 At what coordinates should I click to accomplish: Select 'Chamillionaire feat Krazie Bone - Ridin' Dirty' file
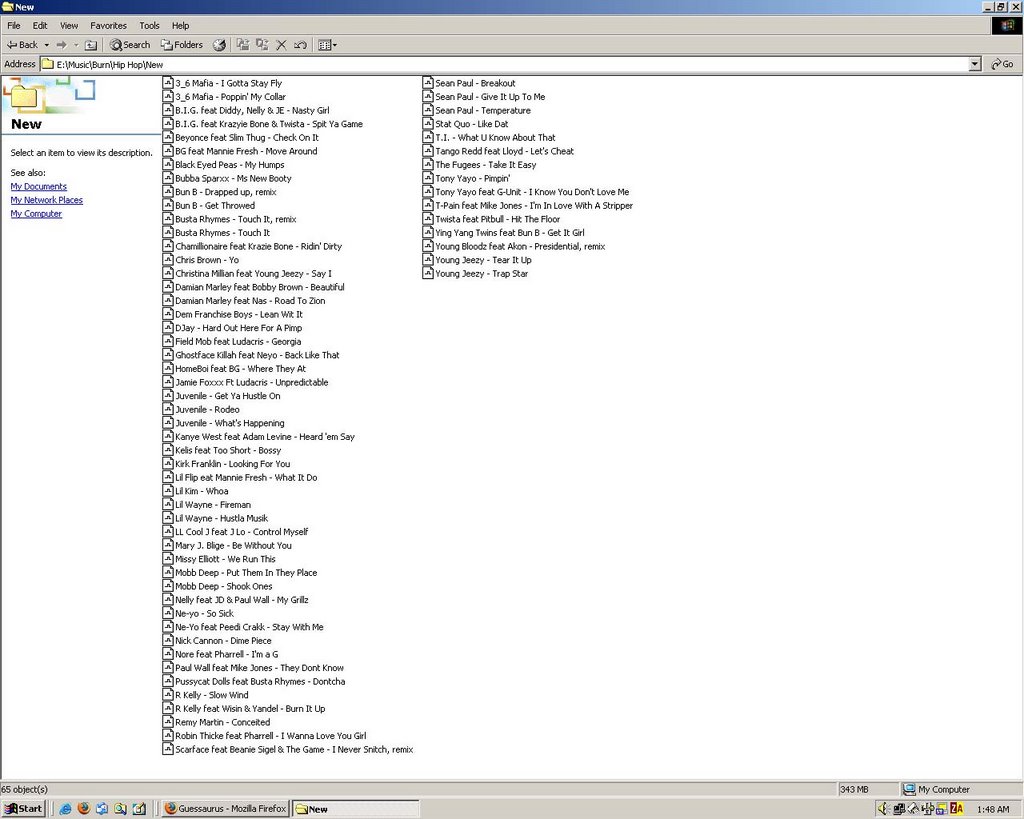[x=259, y=246]
